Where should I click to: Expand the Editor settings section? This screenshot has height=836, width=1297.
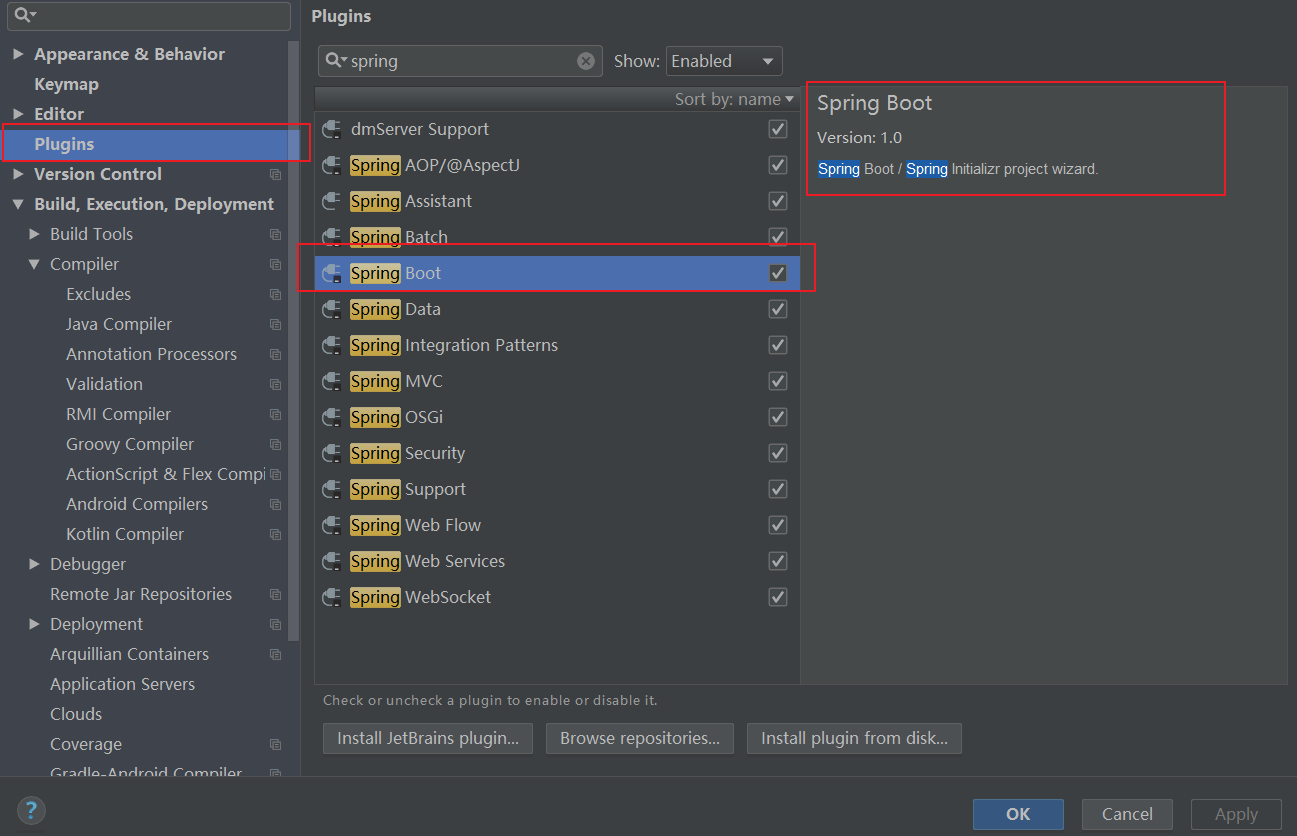(x=18, y=114)
